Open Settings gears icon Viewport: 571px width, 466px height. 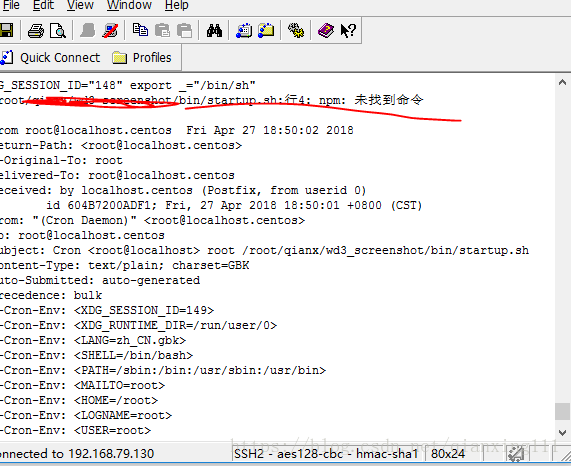coord(296,31)
